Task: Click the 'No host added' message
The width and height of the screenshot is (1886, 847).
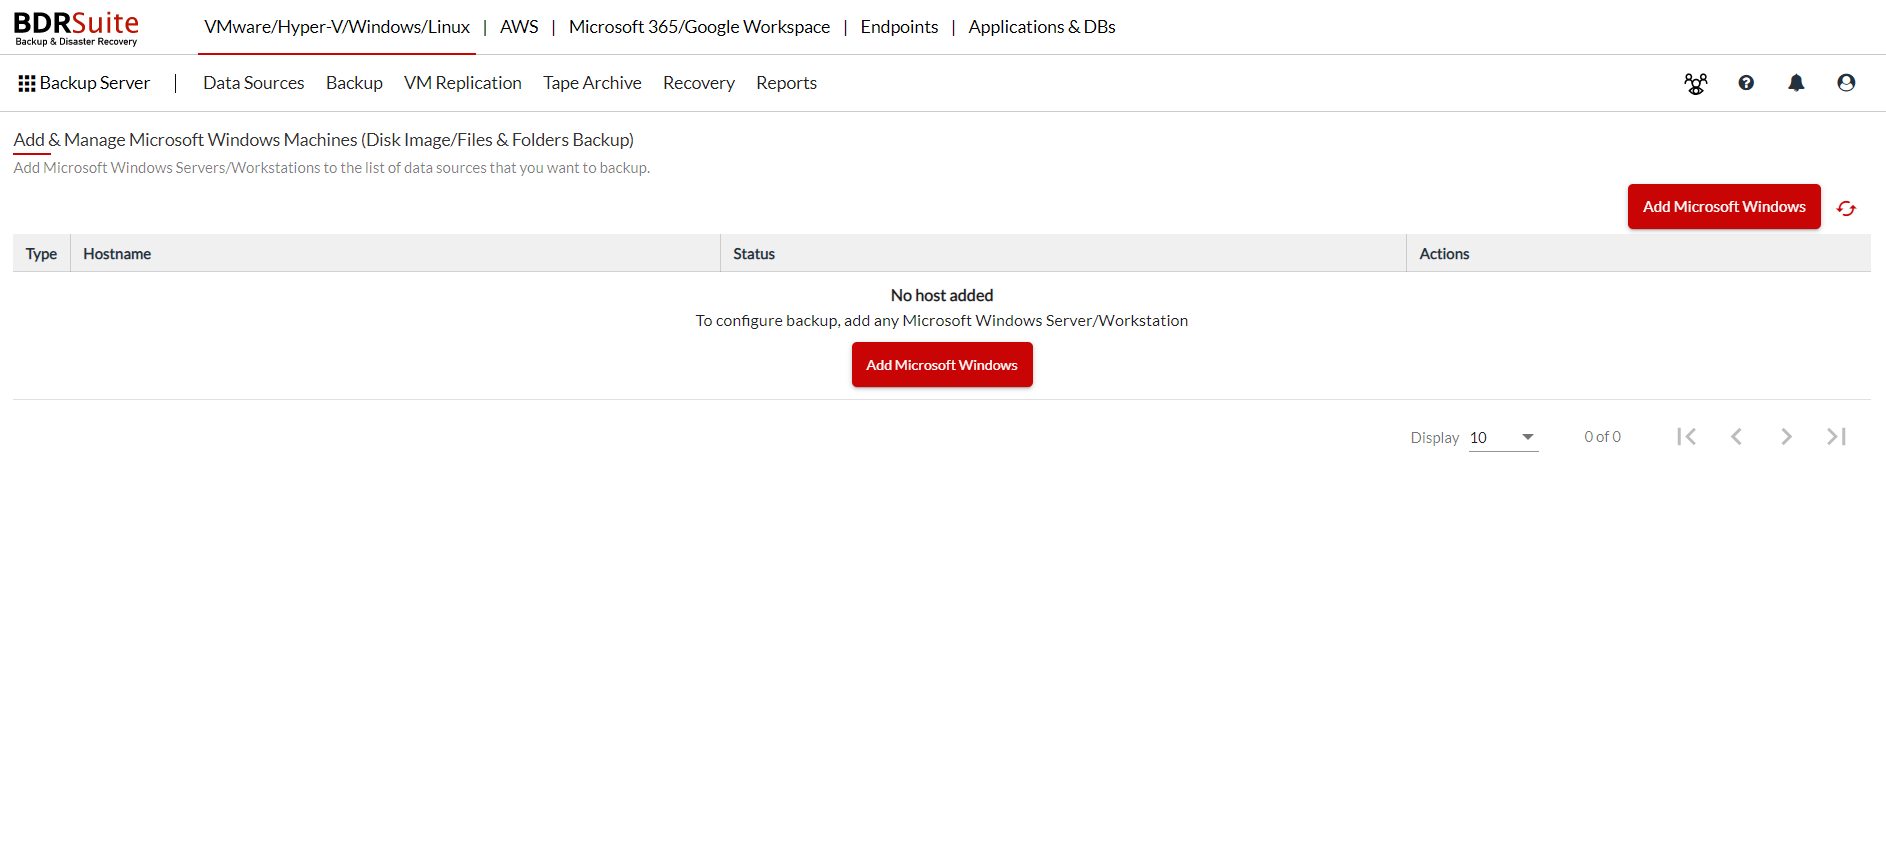Action: [942, 295]
